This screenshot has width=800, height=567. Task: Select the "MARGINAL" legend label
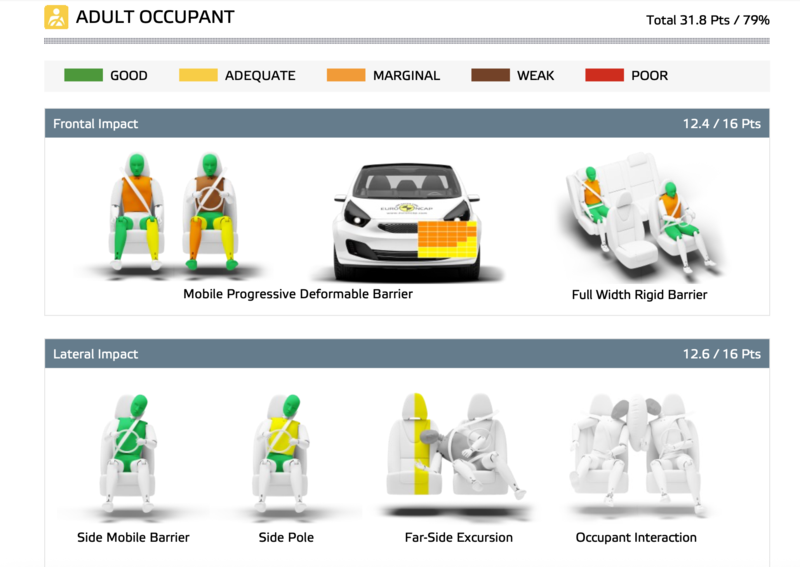point(407,76)
